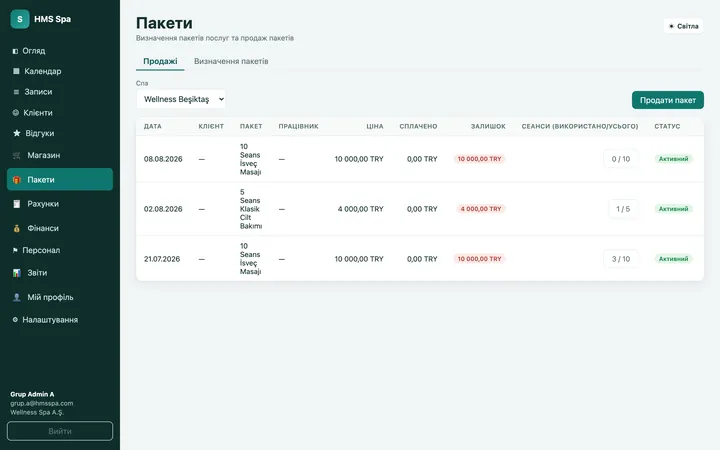The height and width of the screenshot is (450, 720).
Task: Open Звіти in the sidebar
Action: click(x=60, y=273)
